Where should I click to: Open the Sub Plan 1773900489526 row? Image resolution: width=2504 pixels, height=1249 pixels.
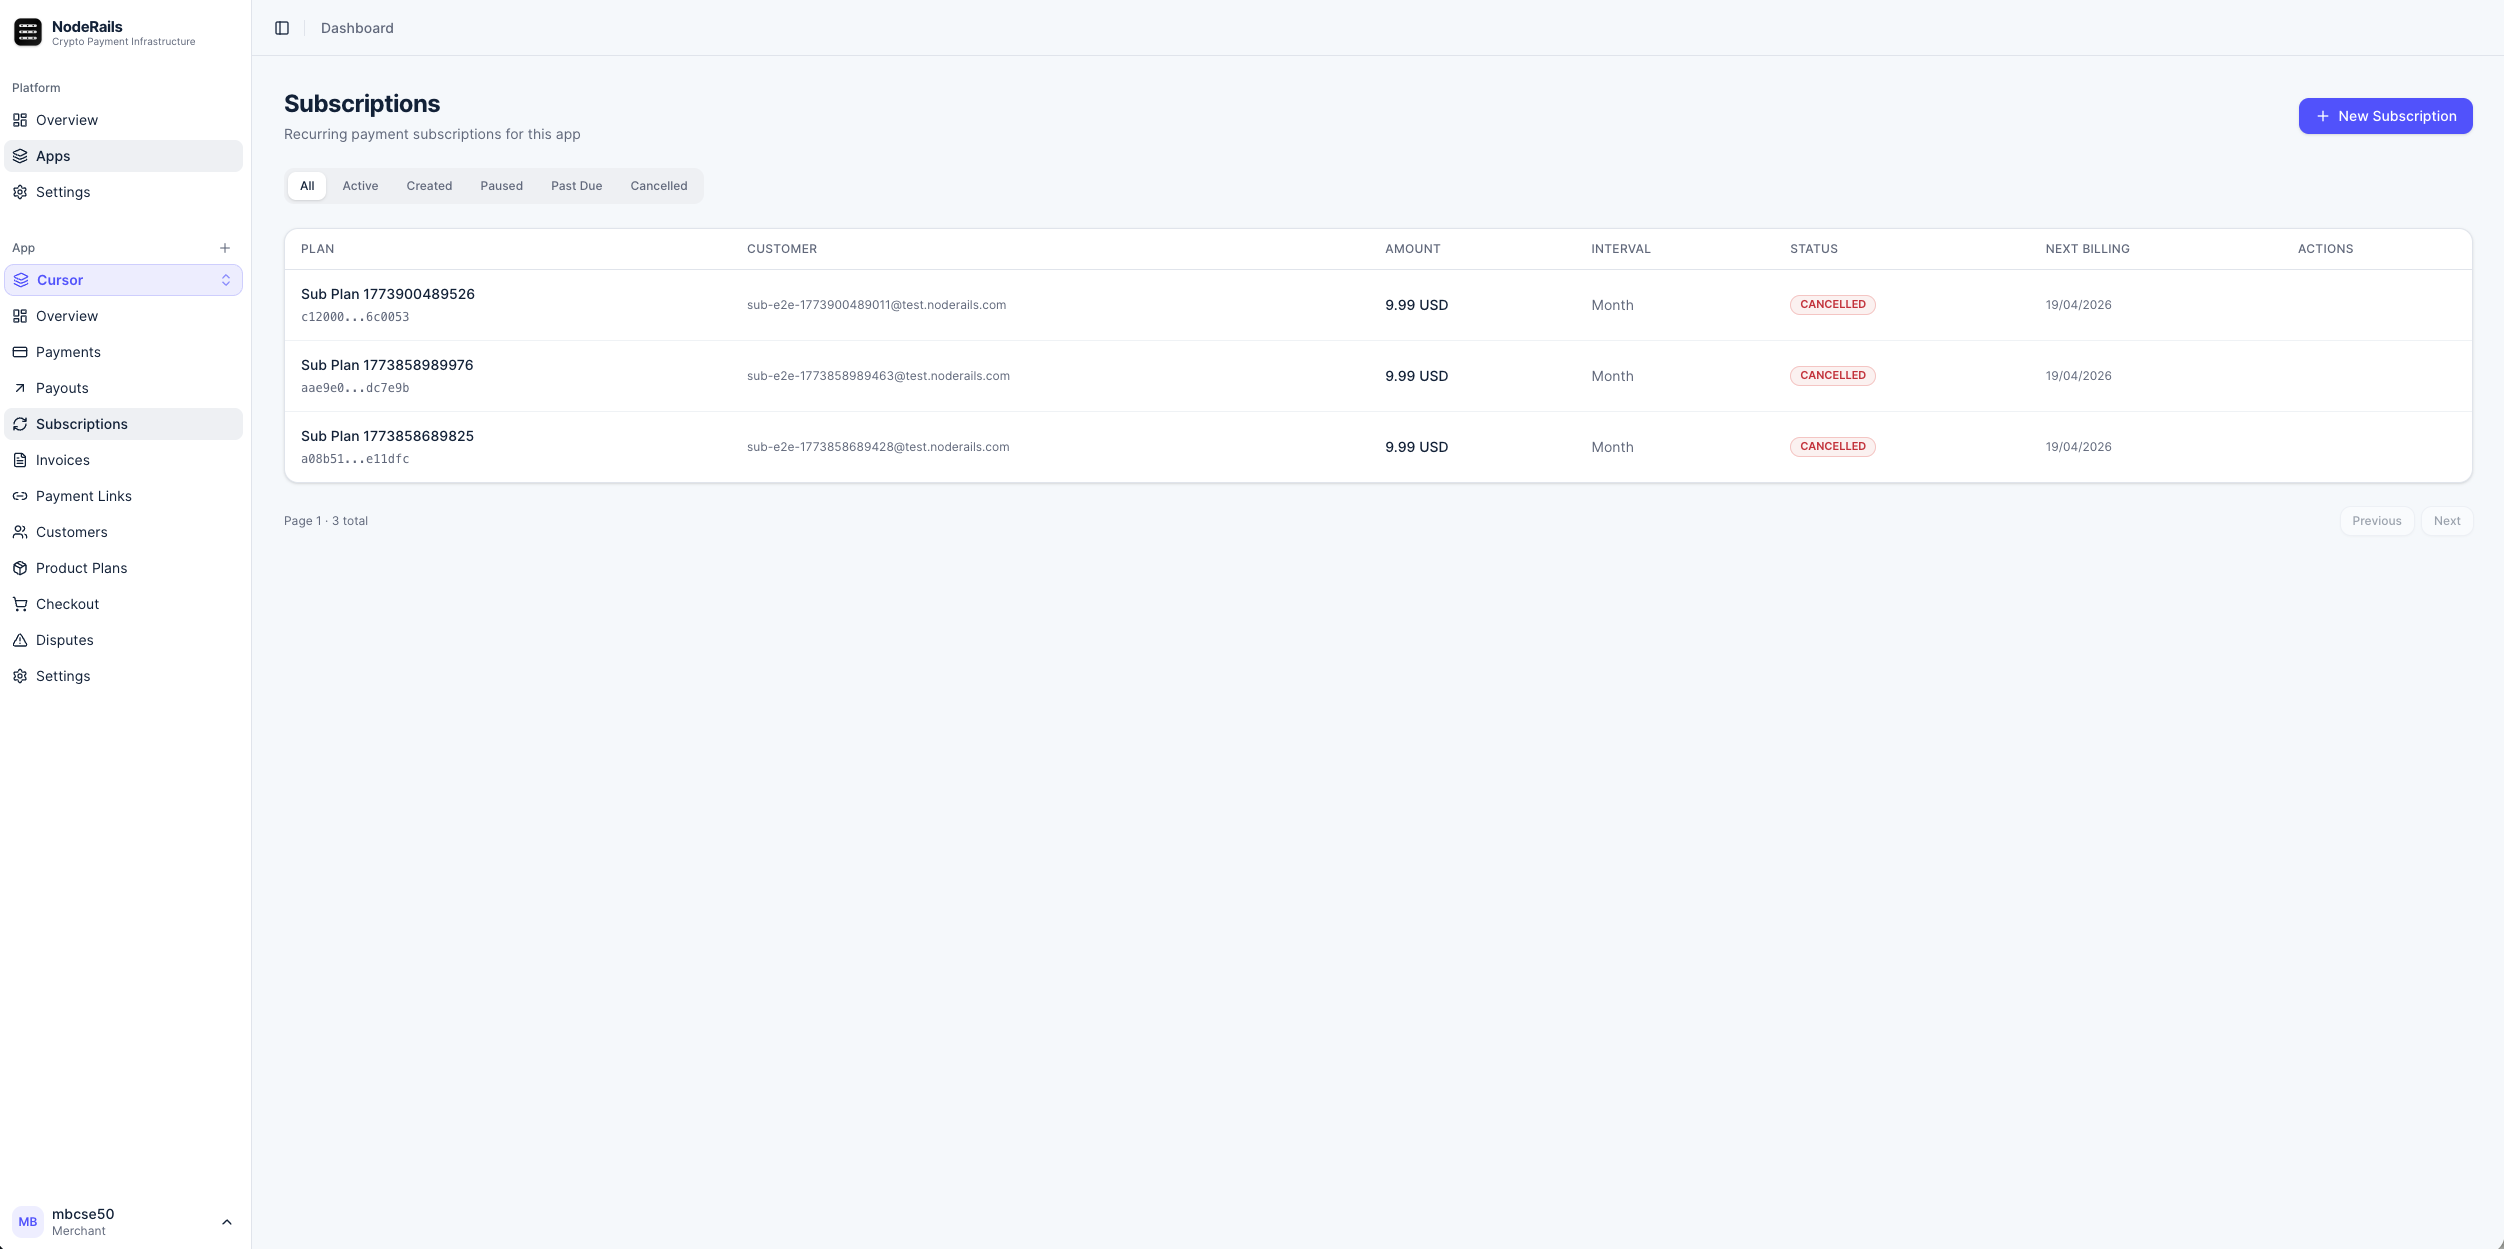(x=388, y=294)
